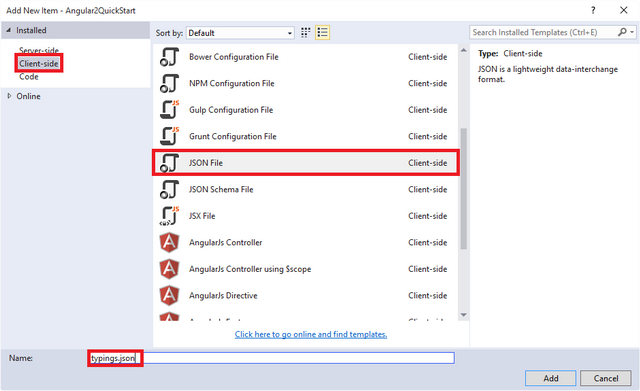Viewport: 640px width, 391px height.
Task: Click Client-side label in Bower row
Action: point(427,57)
